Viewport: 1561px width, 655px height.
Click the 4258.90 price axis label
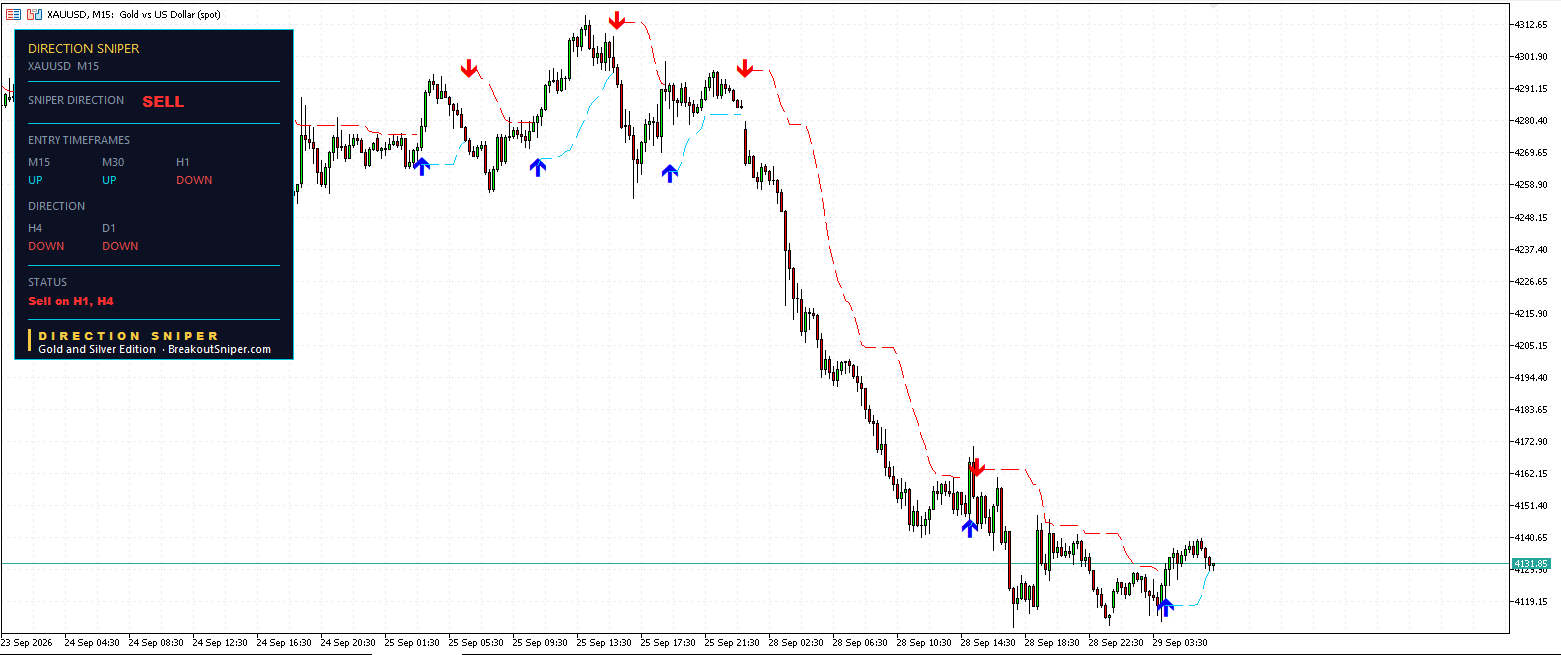click(x=1532, y=185)
